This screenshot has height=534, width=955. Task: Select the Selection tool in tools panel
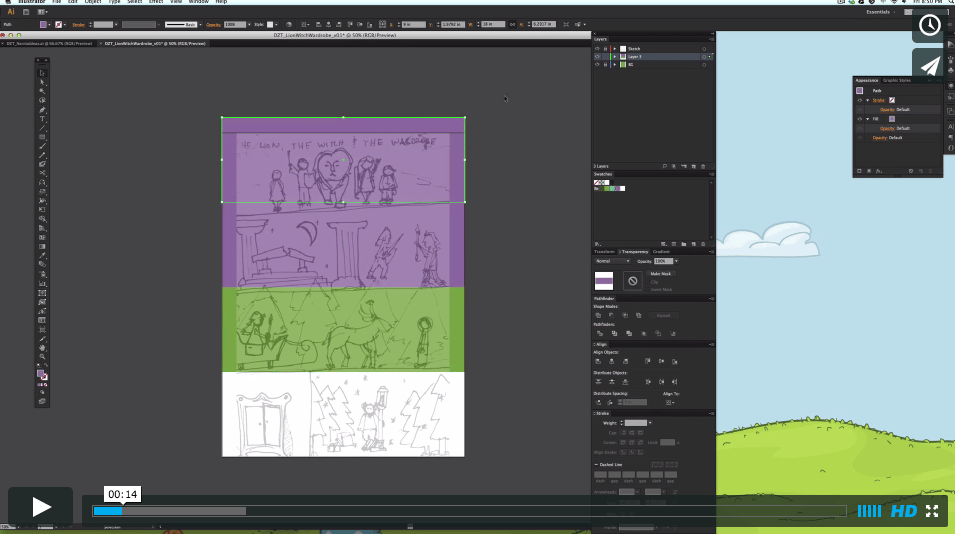click(x=42, y=73)
